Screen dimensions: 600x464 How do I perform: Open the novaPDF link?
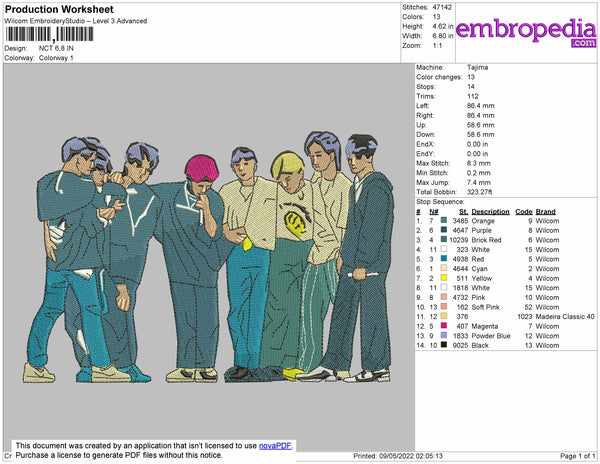pos(276,446)
